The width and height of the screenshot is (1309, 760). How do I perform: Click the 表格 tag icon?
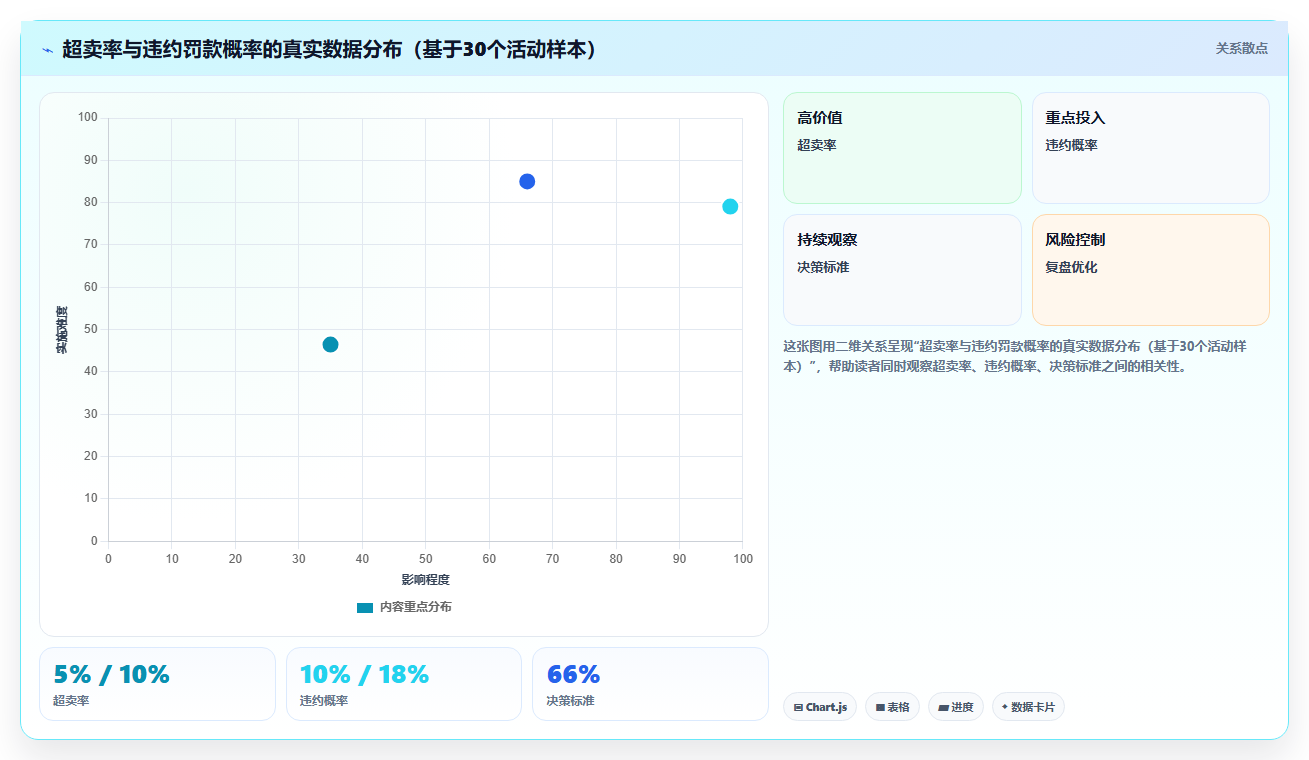880,708
